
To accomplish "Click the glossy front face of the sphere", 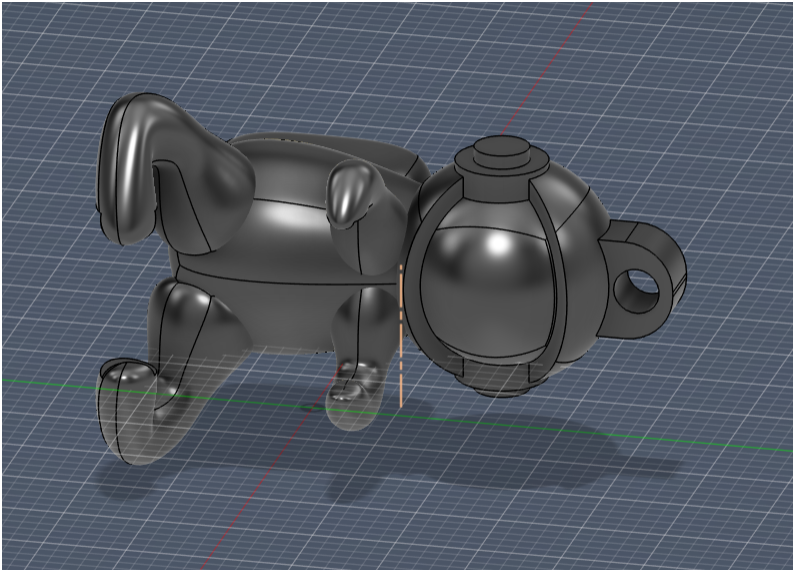I will [x=487, y=293].
